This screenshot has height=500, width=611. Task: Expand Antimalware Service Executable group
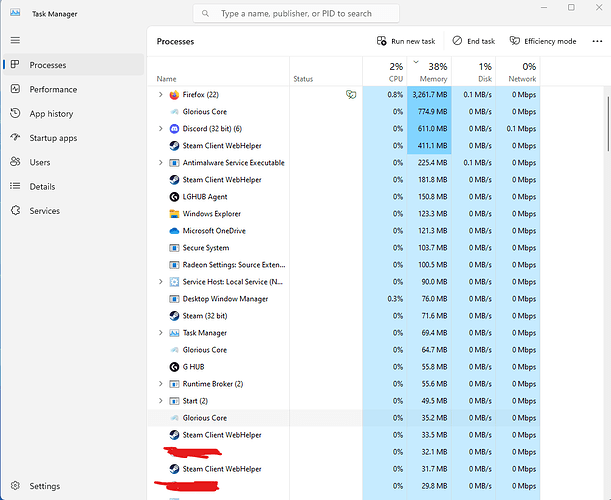tap(161, 163)
